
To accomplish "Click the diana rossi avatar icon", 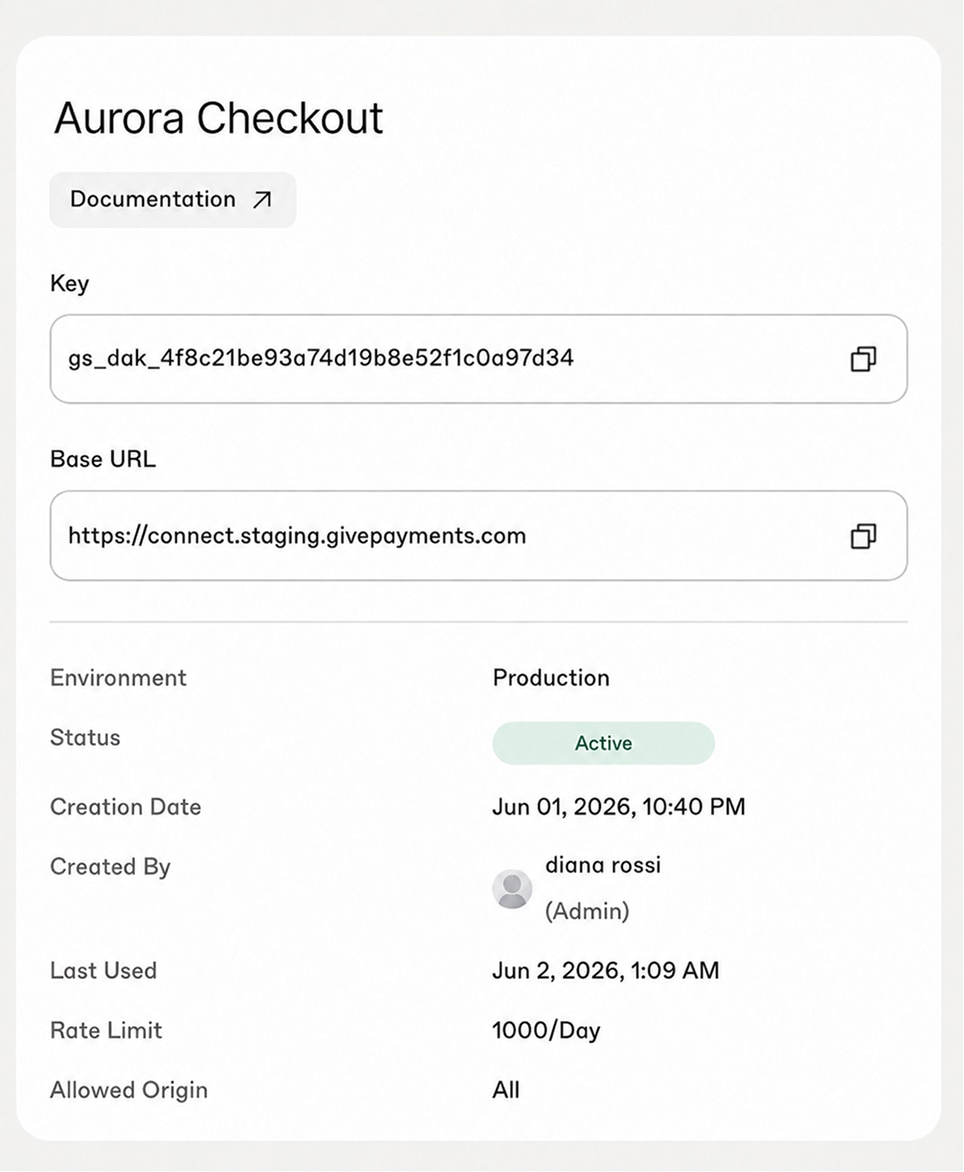I will point(512,889).
